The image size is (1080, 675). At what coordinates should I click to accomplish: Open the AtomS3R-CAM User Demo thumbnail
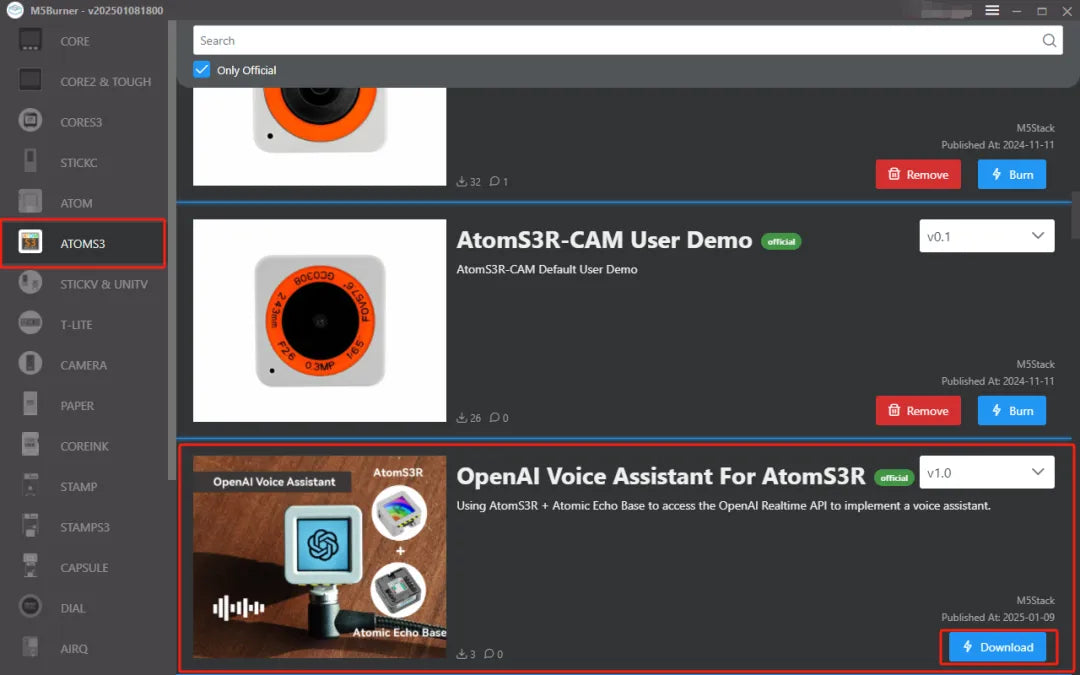pyautogui.click(x=320, y=320)
